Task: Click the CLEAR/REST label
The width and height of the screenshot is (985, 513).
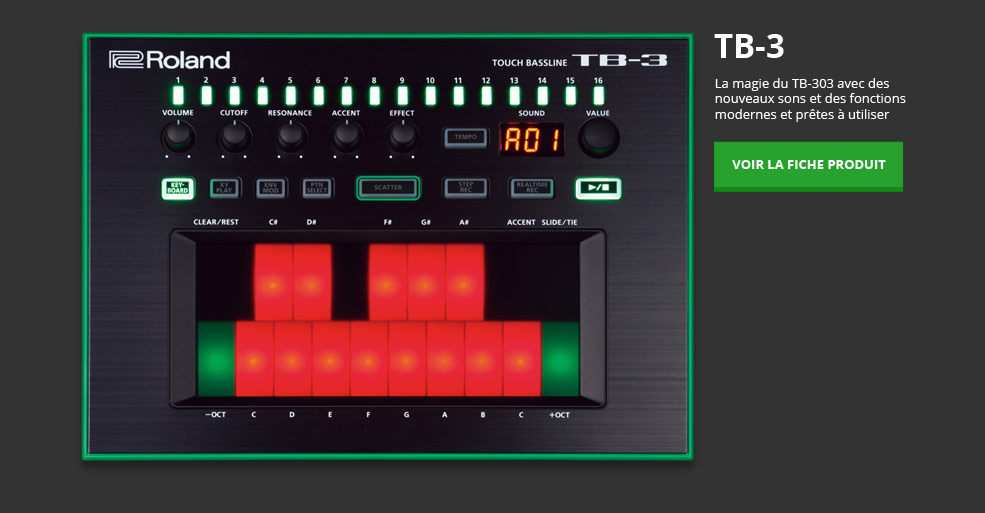Action: pos(216,222)
